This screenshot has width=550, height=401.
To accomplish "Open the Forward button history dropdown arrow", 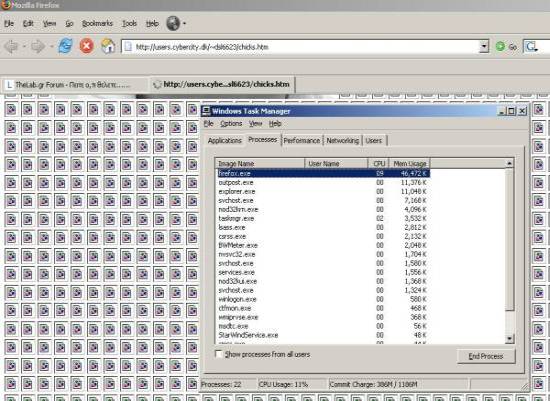I will tap(51, 46).
